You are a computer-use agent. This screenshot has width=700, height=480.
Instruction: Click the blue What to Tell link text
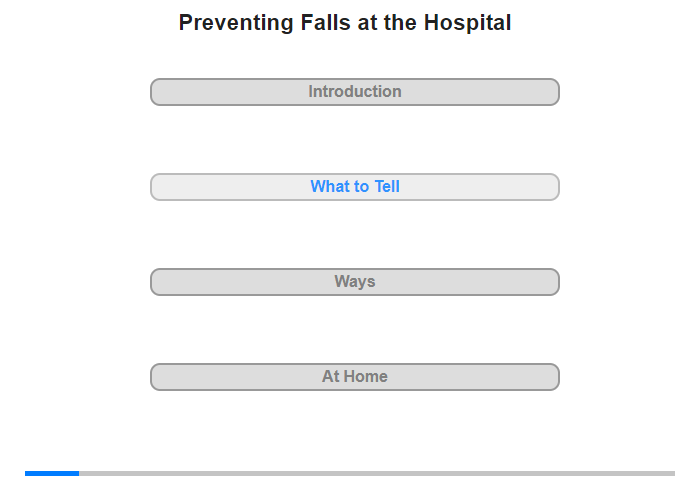[x=355, y=187]
